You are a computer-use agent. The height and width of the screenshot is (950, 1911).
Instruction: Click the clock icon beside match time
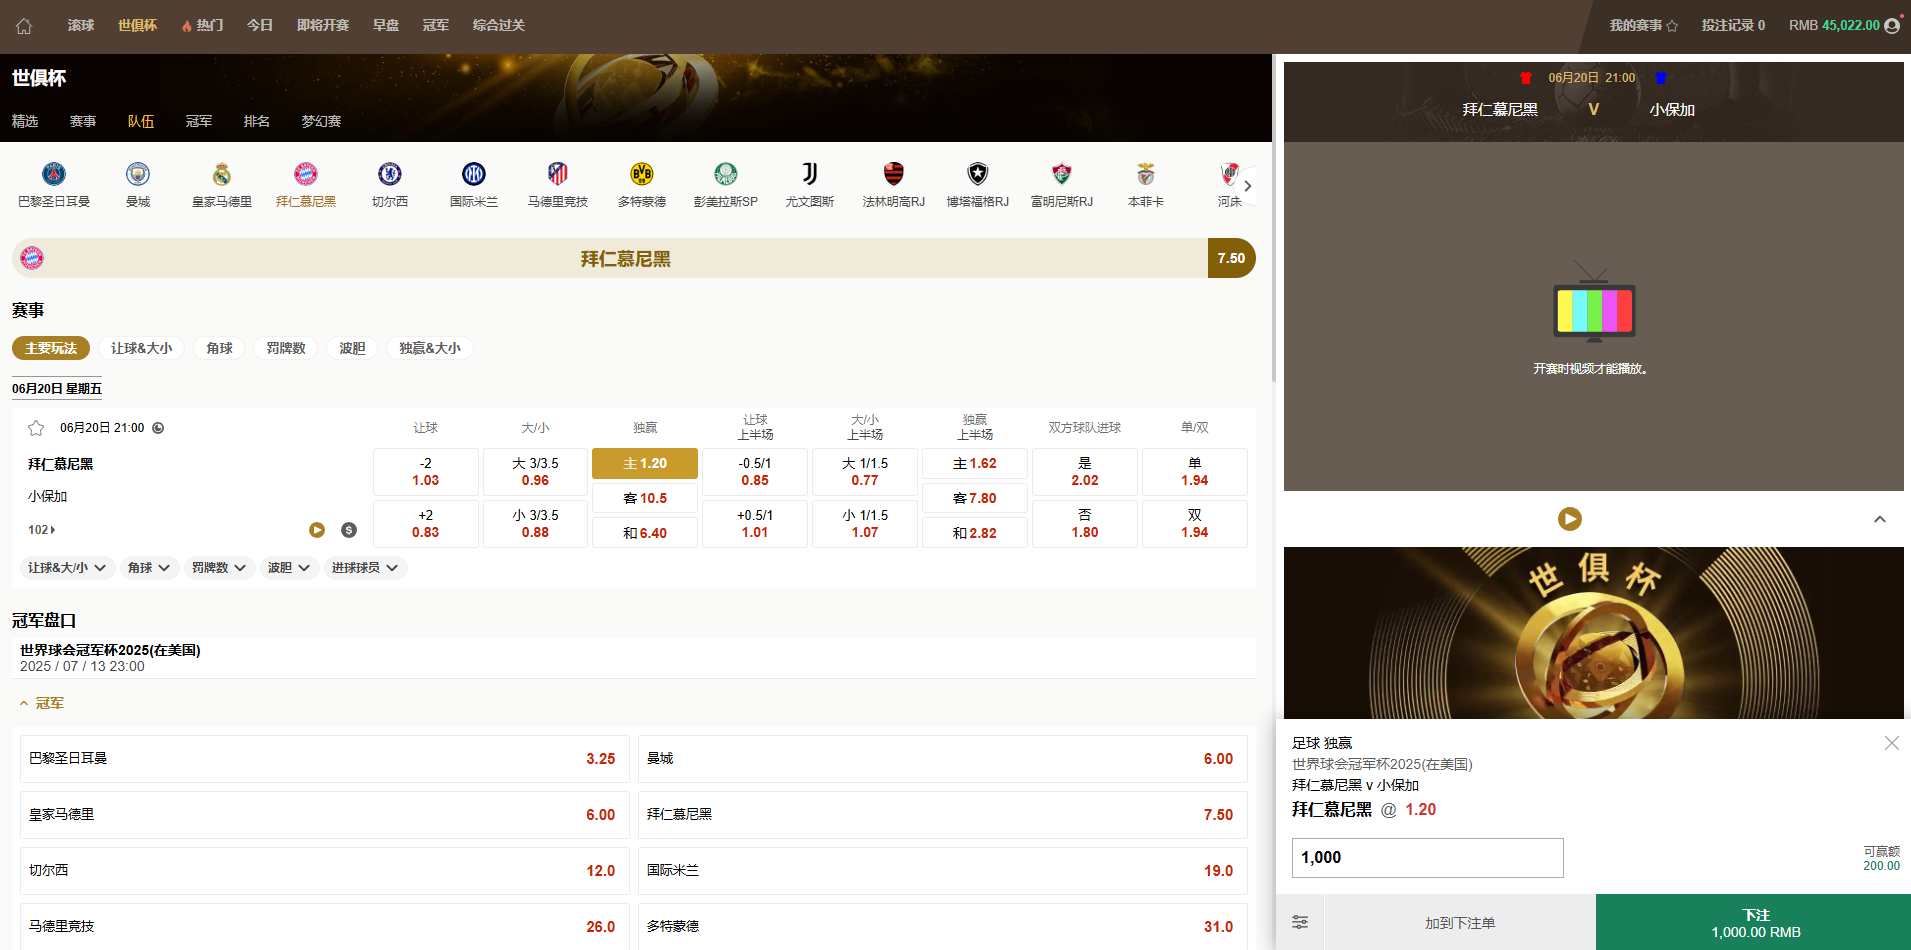click(158, 428)
